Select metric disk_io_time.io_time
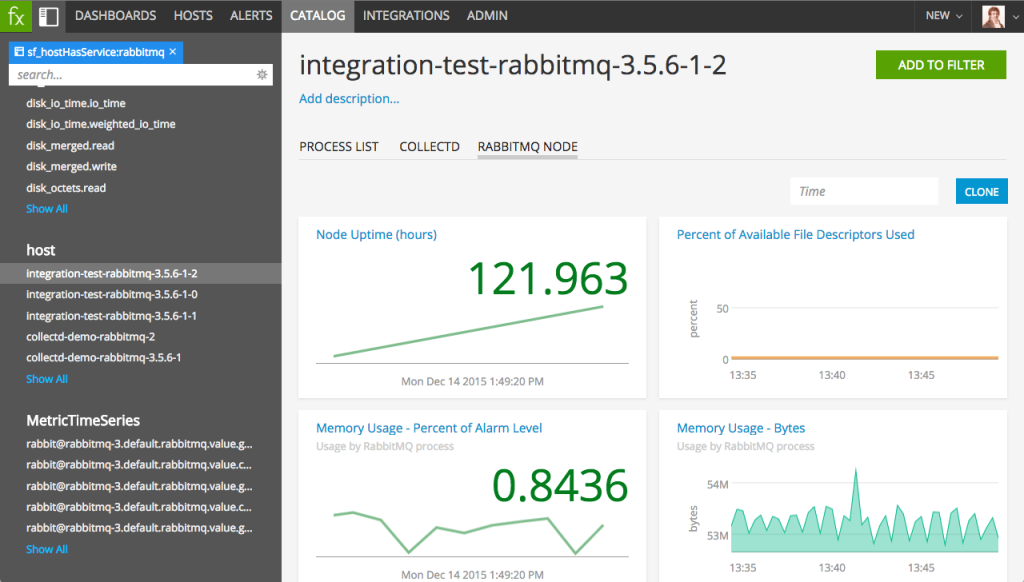This screenshot has width=1024, height=582. (76, 103)
